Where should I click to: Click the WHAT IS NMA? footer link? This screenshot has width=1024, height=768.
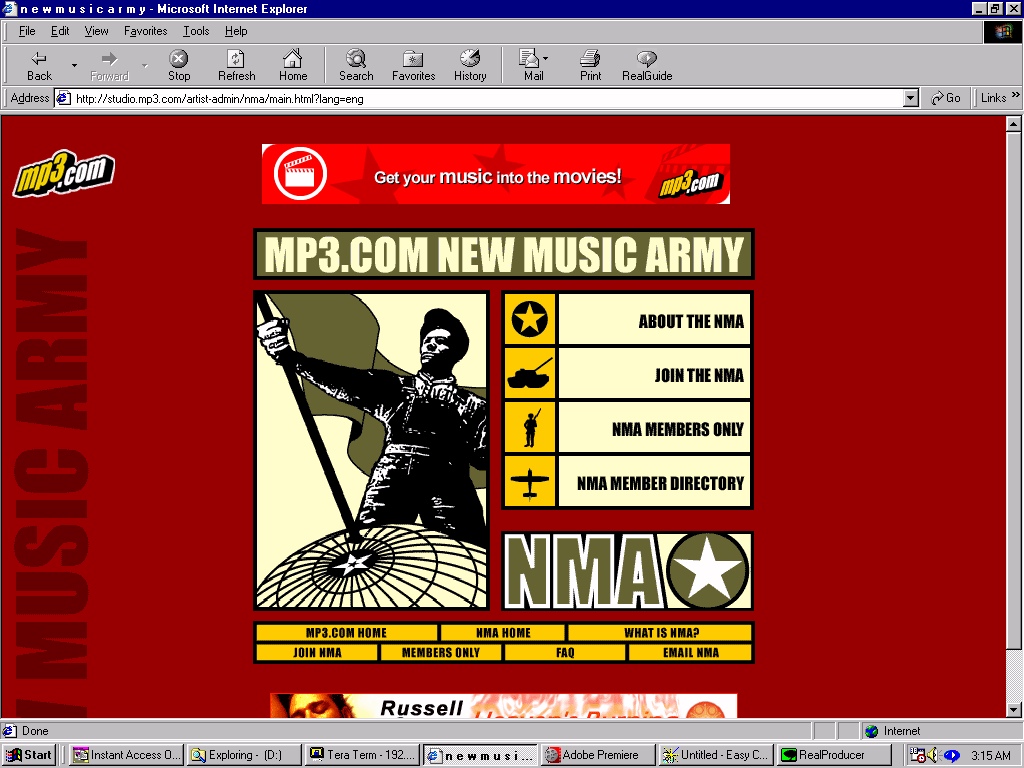coord(661,633)
